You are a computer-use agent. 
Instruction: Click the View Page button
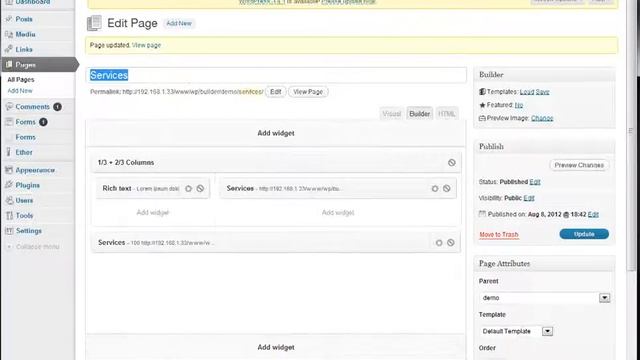(x=308, y=92)
